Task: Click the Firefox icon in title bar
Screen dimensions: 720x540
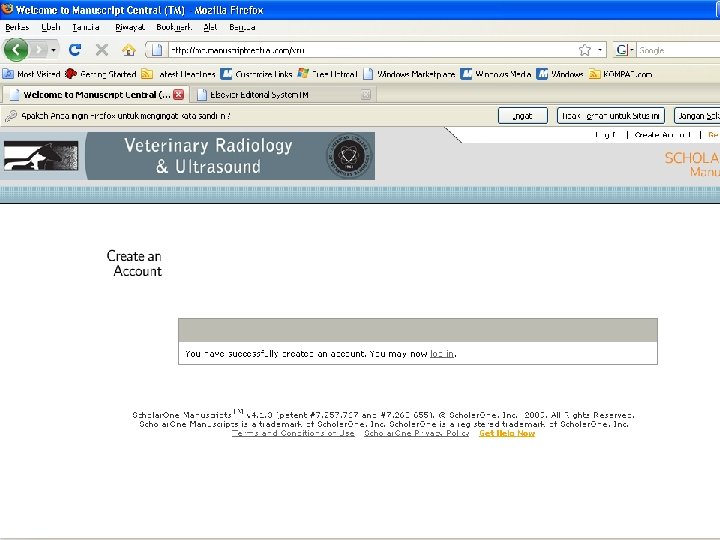Action: coord(7,9)
